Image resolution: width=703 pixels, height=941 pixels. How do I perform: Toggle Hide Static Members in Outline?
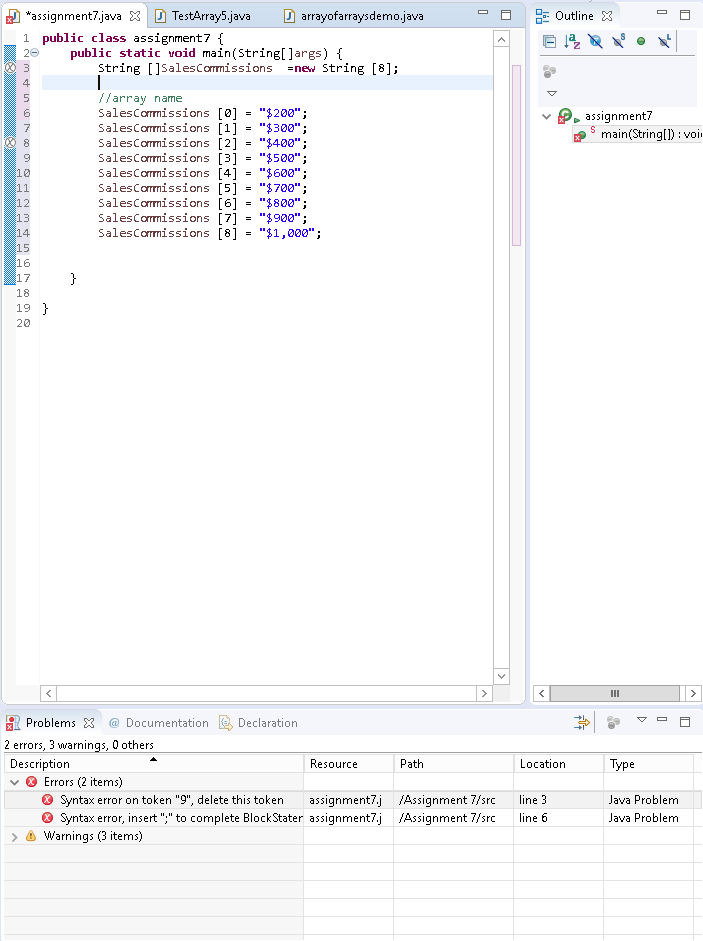(x=618, y=41)
